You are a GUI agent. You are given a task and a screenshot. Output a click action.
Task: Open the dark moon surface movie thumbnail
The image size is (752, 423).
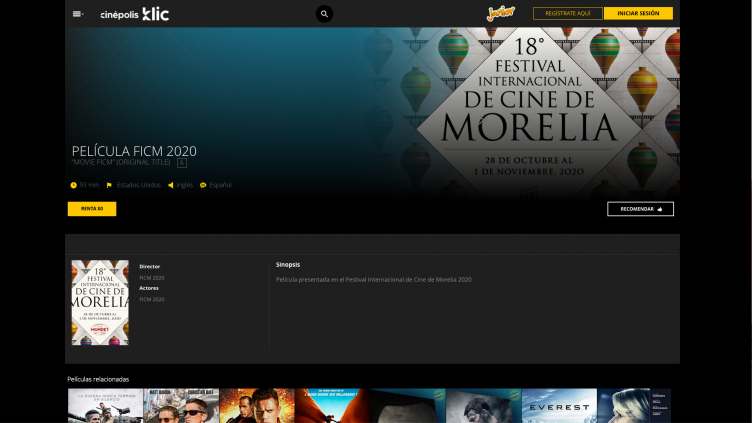(408, 406)
